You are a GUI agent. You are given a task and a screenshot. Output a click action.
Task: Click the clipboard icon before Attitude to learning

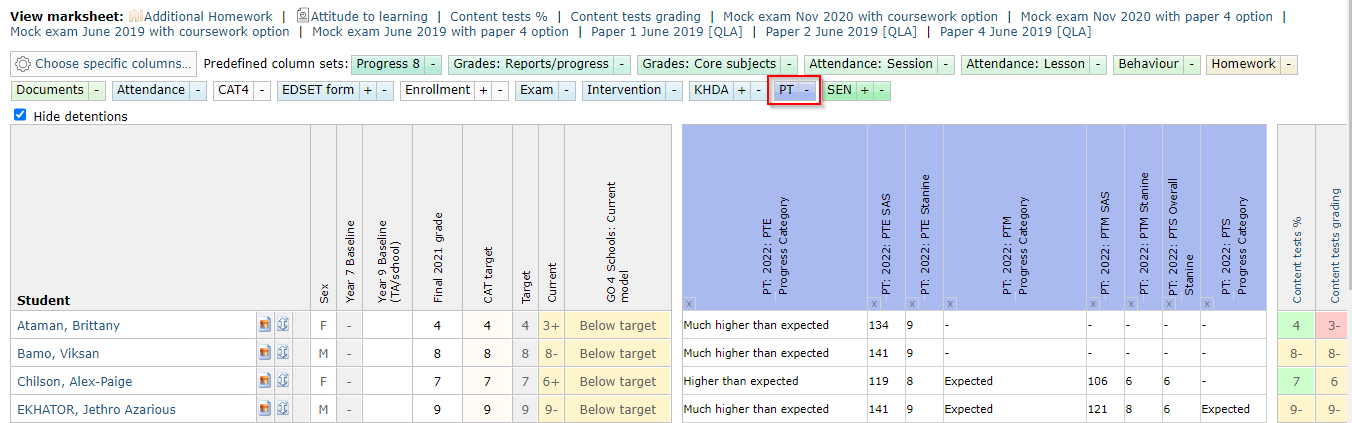click(303, 16)
